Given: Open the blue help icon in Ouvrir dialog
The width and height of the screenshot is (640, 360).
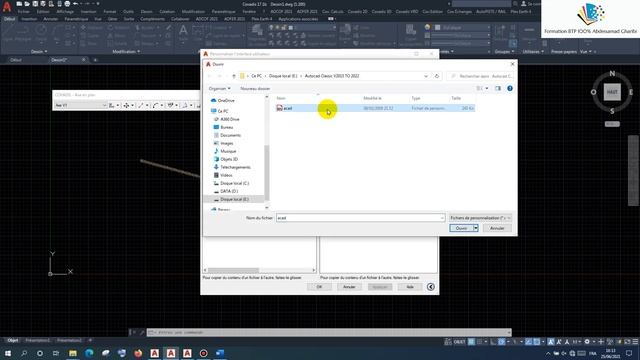Looking at the screenshot, I should [510, 88].
